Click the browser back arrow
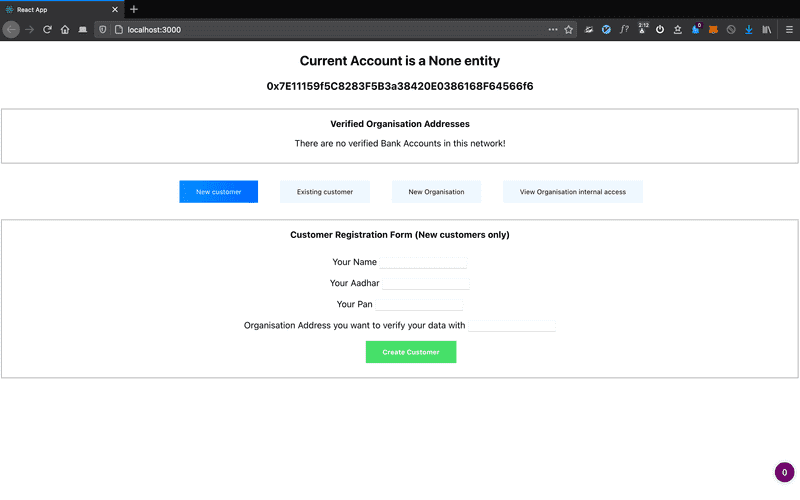 pos(11,30)
